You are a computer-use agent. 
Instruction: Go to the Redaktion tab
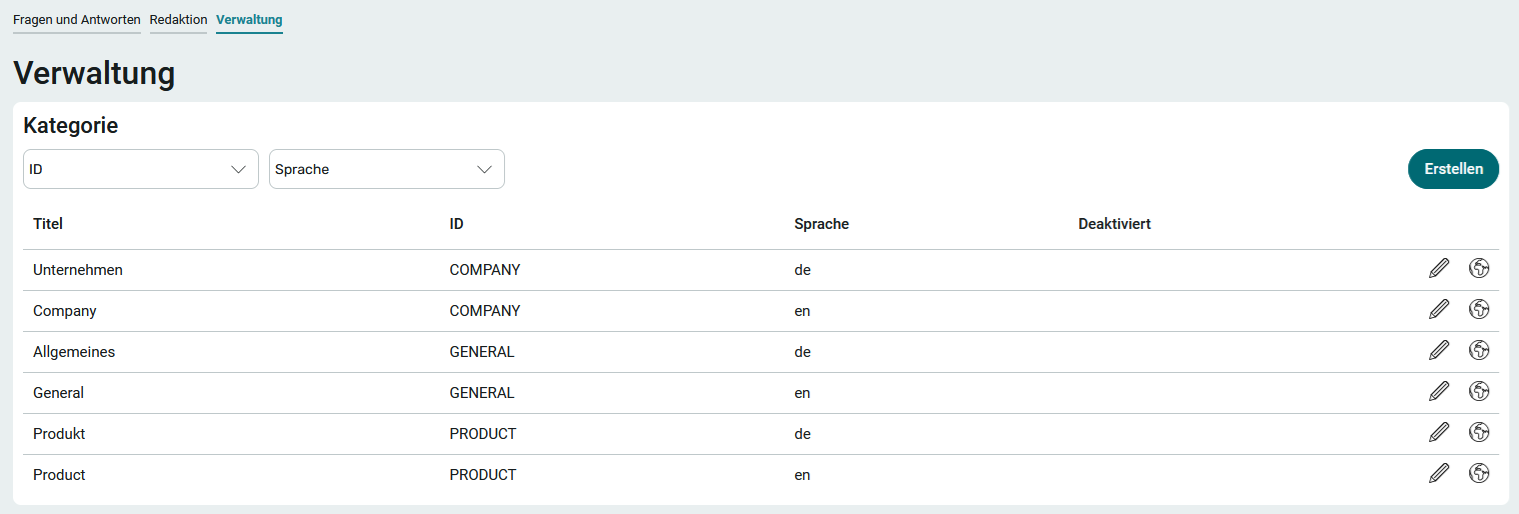coord(178,20)
